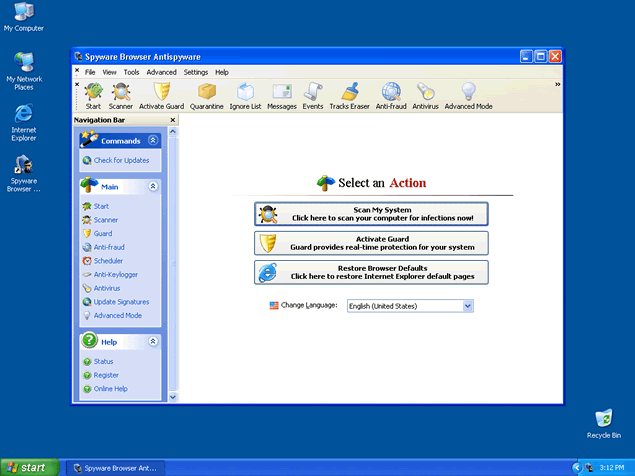635x476 pixels.
Task: Click the Scanner toolbar icon
Action: 121,95
